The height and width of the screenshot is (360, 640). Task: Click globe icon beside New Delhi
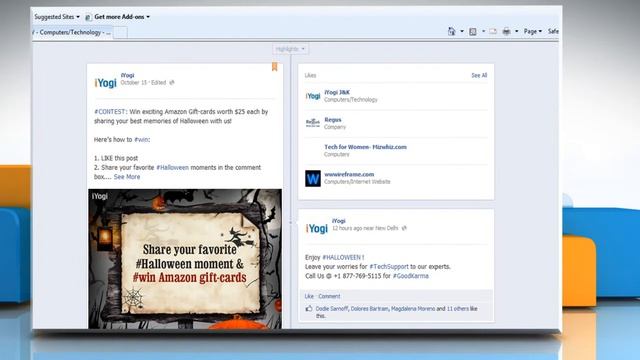click(404, 228)
